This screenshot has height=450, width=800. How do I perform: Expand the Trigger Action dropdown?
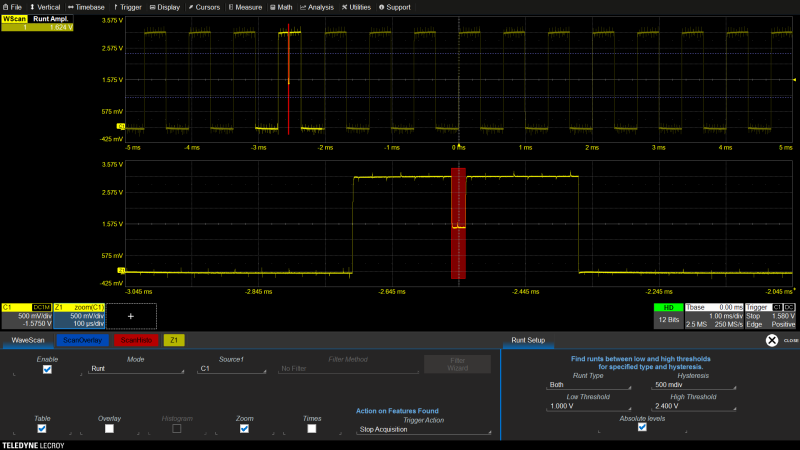click(424, 430)
